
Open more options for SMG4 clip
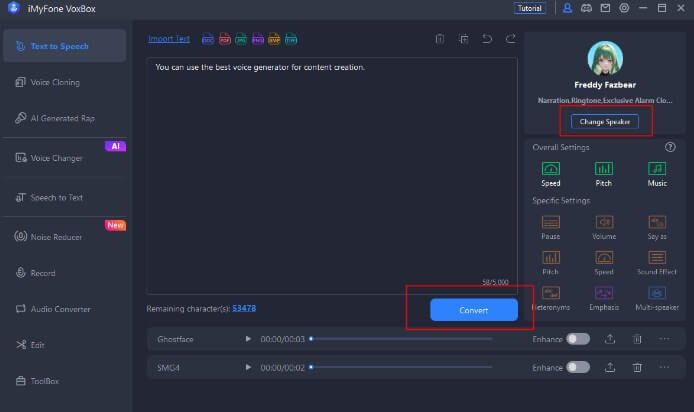tap(664, 367)
